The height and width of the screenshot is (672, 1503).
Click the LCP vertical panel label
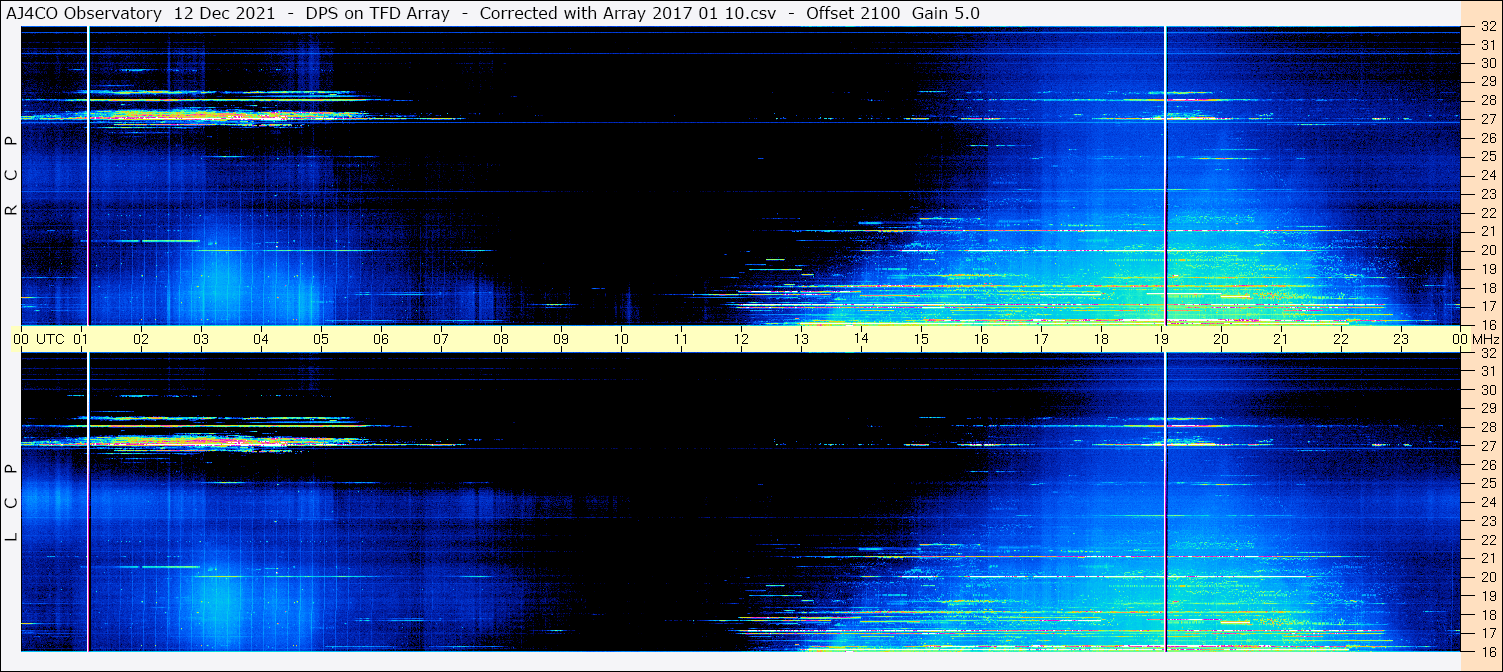12,502
